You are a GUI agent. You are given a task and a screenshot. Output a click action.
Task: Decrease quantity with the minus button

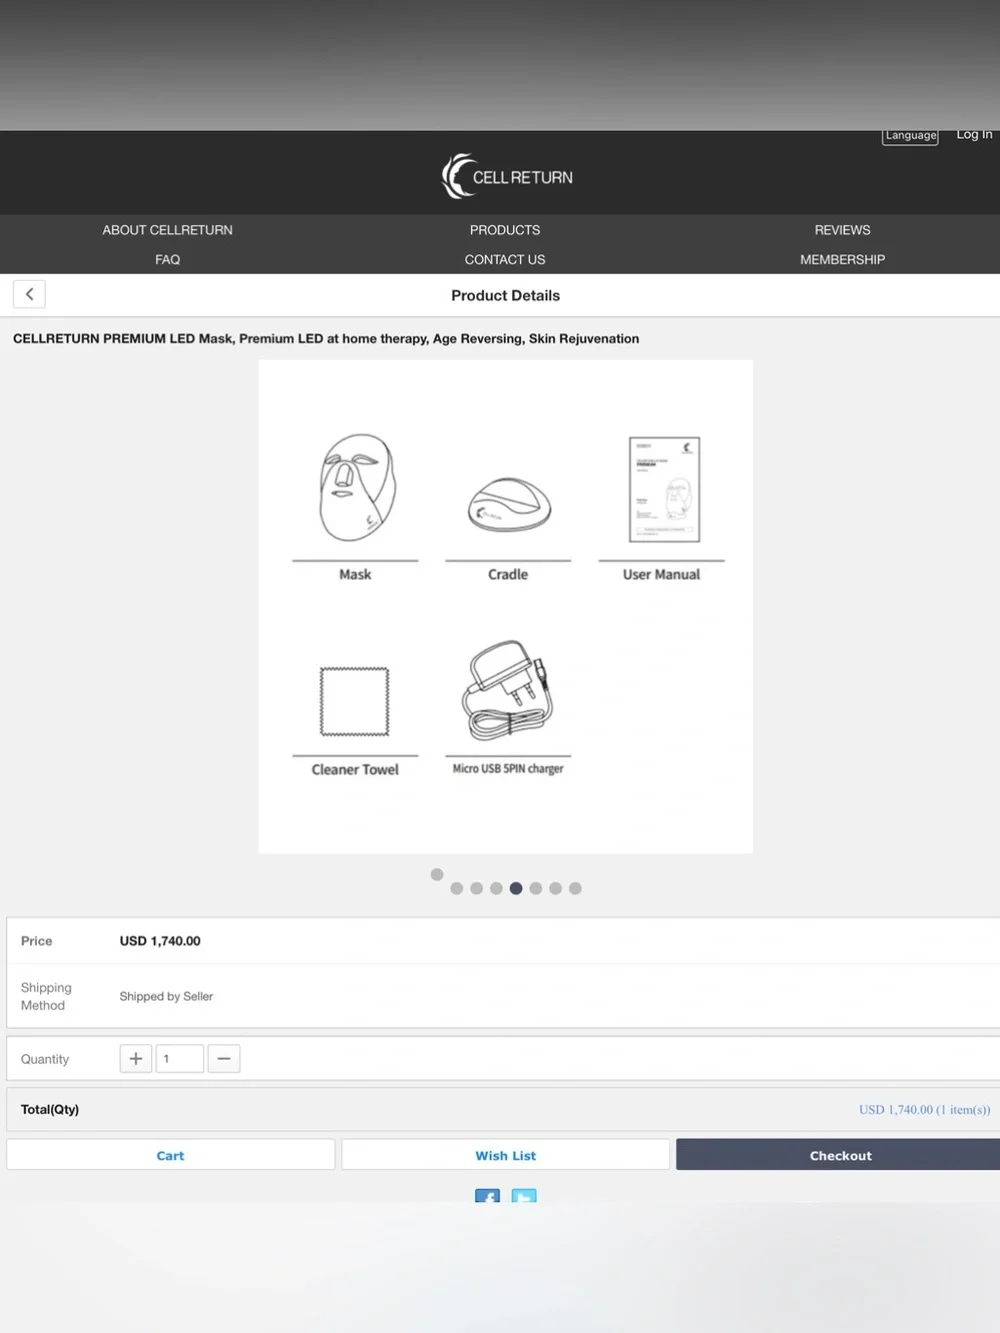[224, 1058]
